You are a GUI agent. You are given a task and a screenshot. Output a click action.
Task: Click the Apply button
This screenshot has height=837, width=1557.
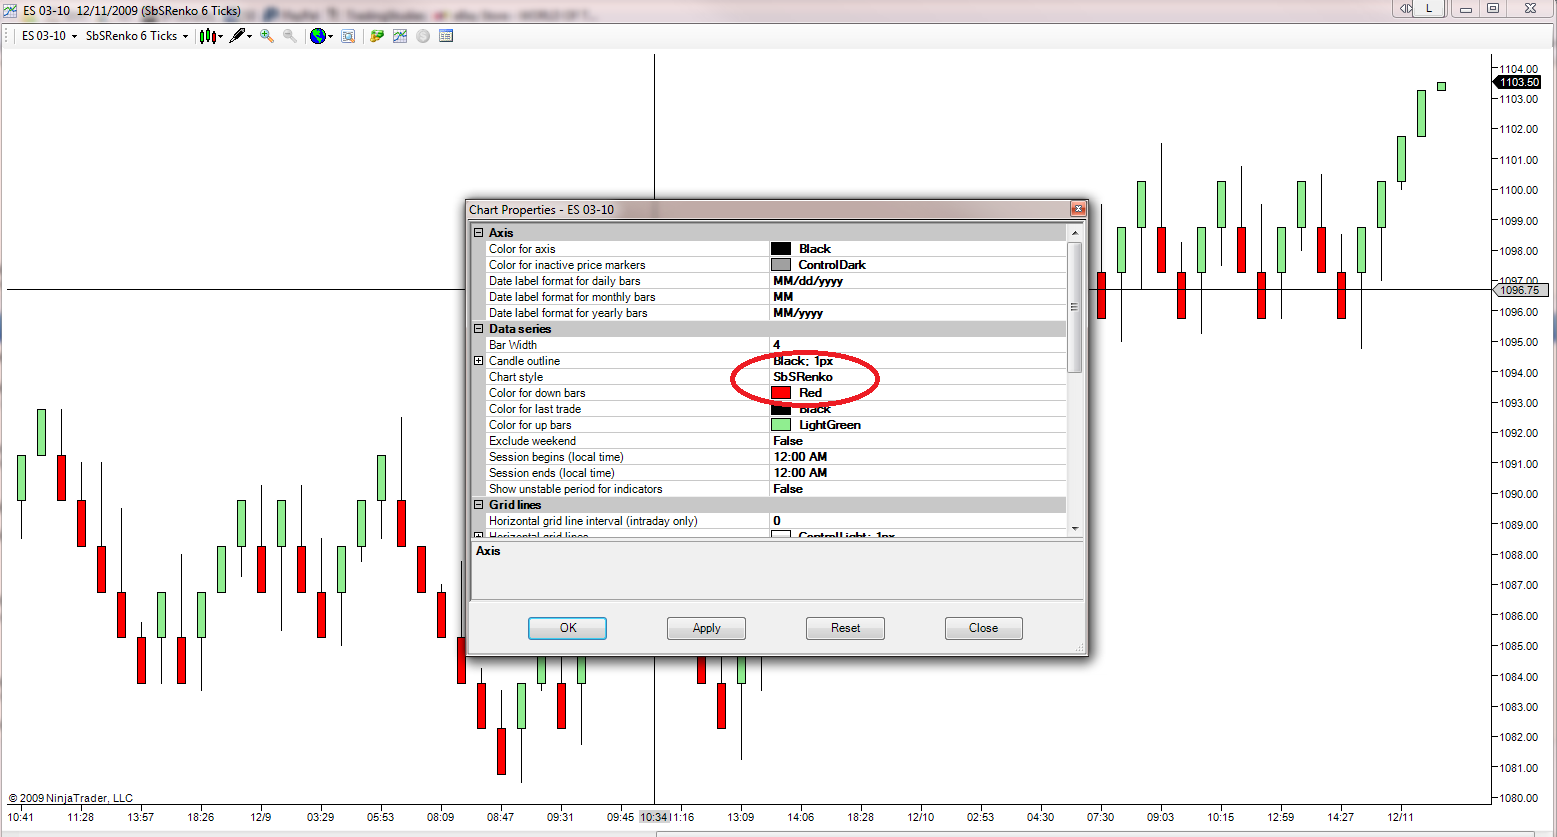tap(706, 628)
